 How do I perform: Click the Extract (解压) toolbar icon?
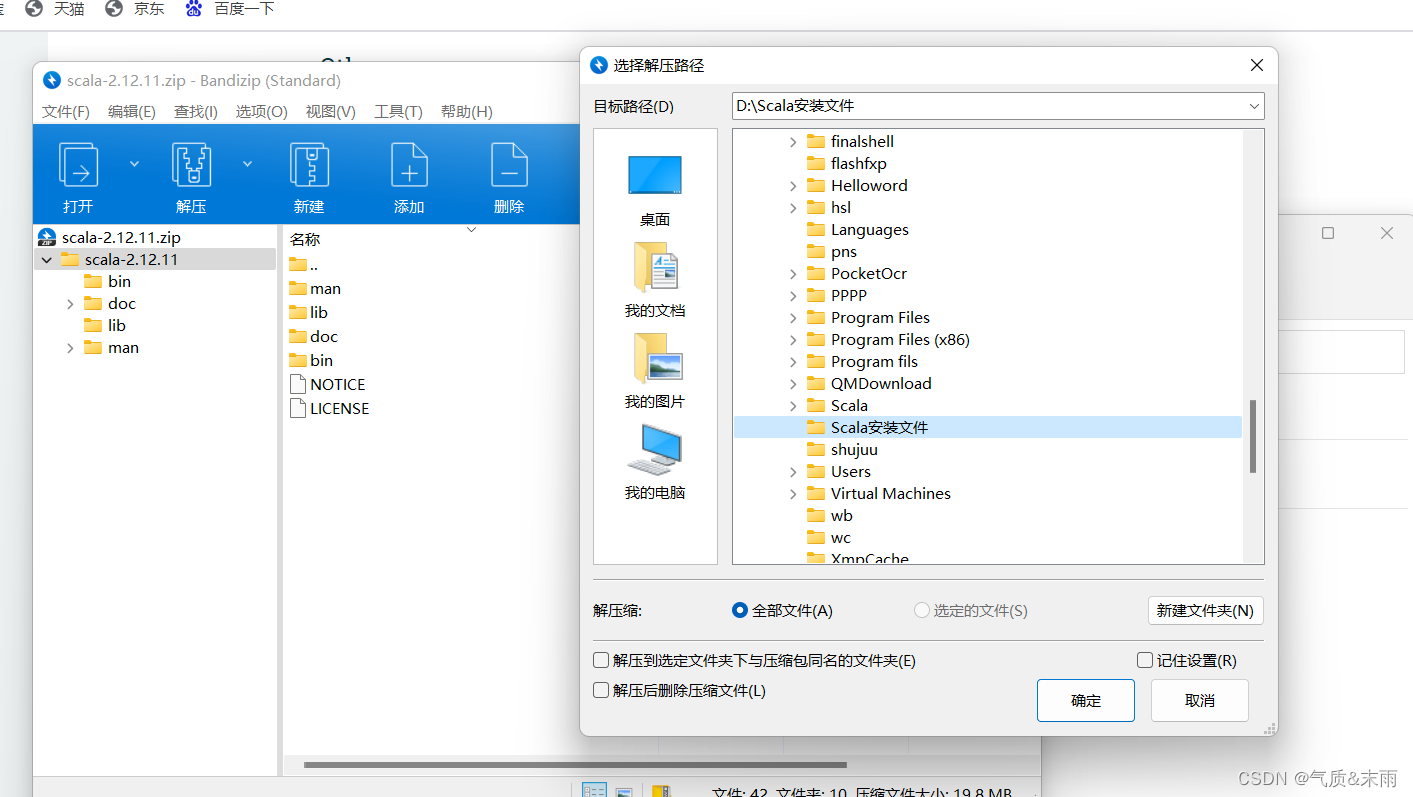click(x=191, y=165)
